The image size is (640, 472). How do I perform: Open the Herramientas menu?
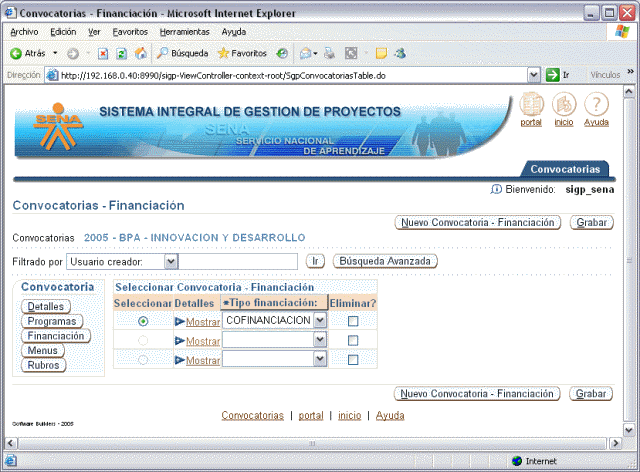point(184,32)
